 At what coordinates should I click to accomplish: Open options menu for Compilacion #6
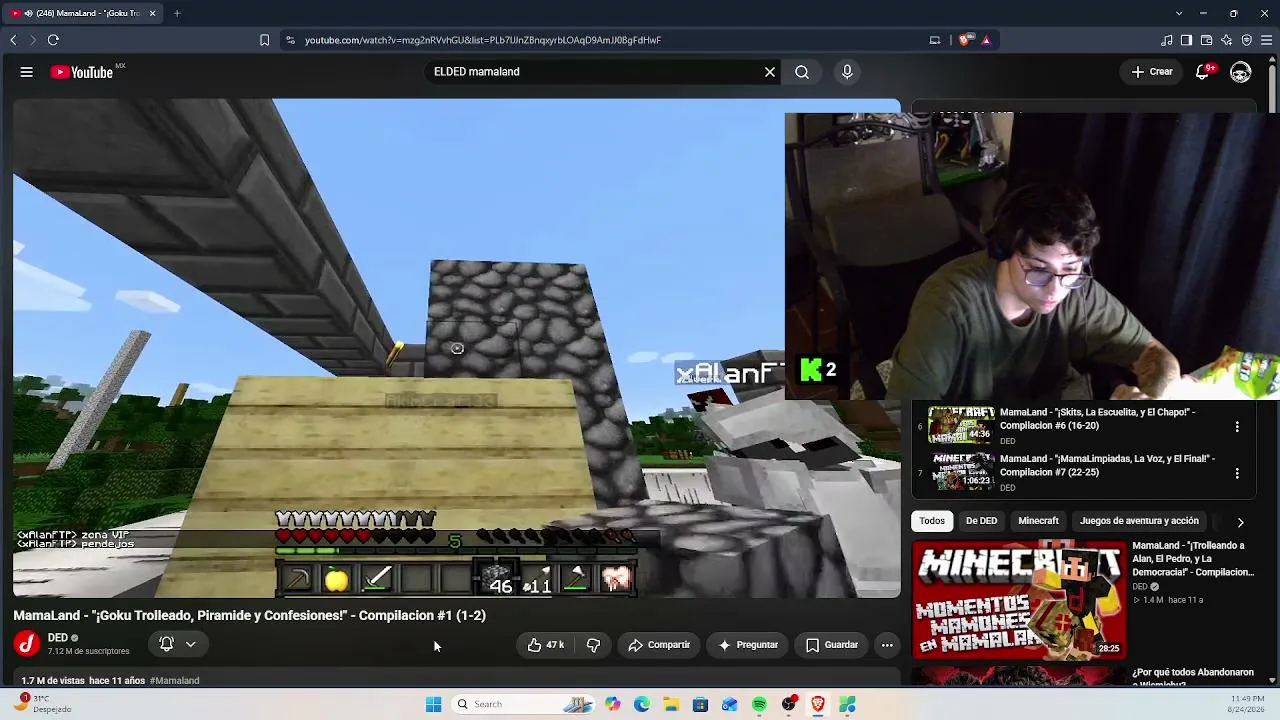point(1237,426)
